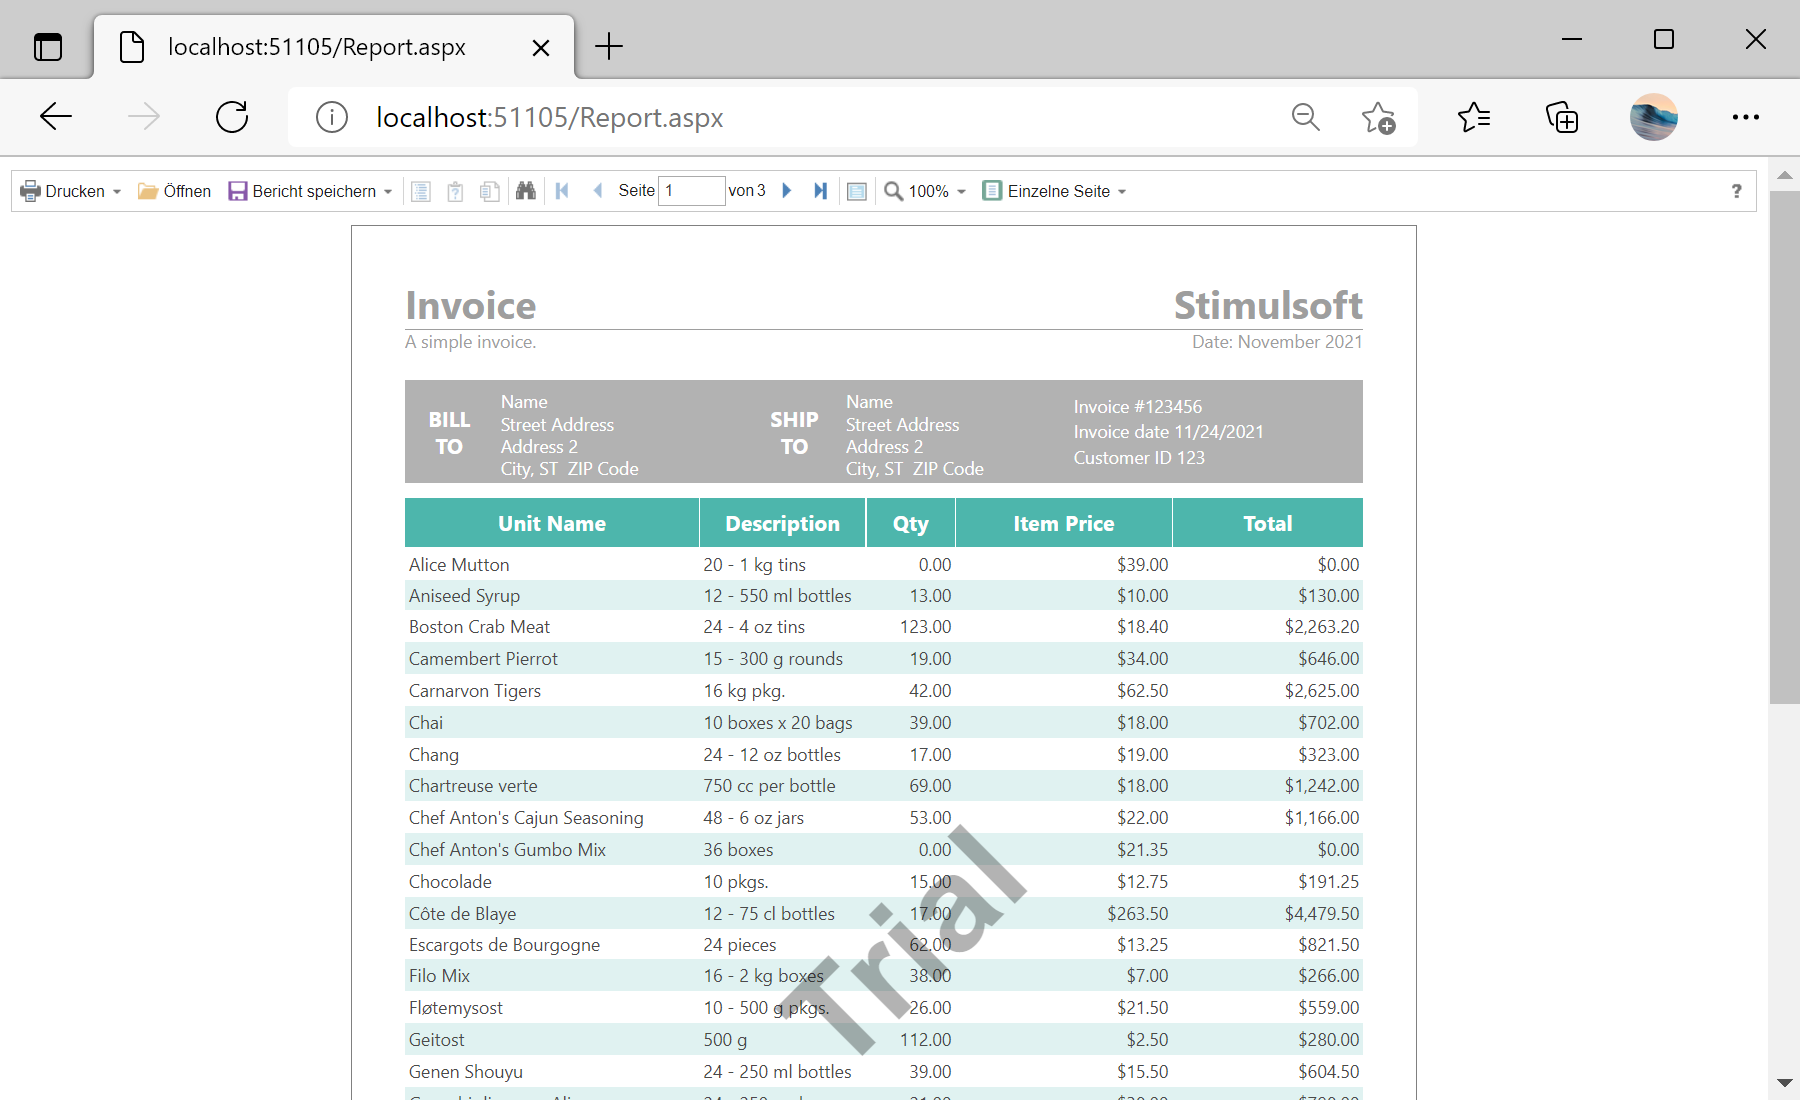Click the Öffnen folder button

pos(175,191)
